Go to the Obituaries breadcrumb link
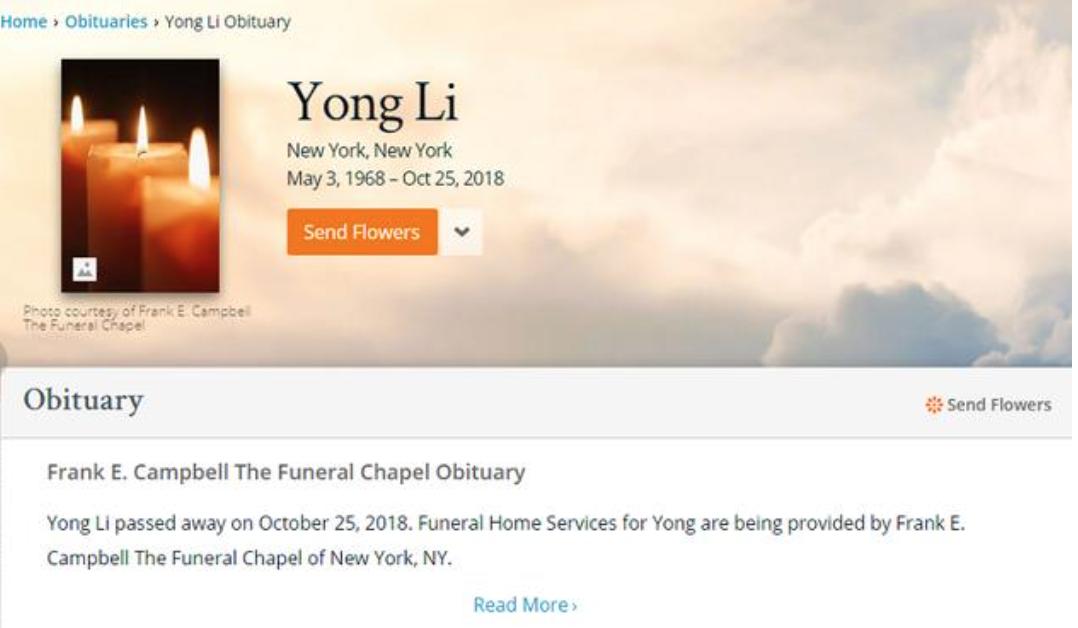1078x628 pixels. (106, 22)
